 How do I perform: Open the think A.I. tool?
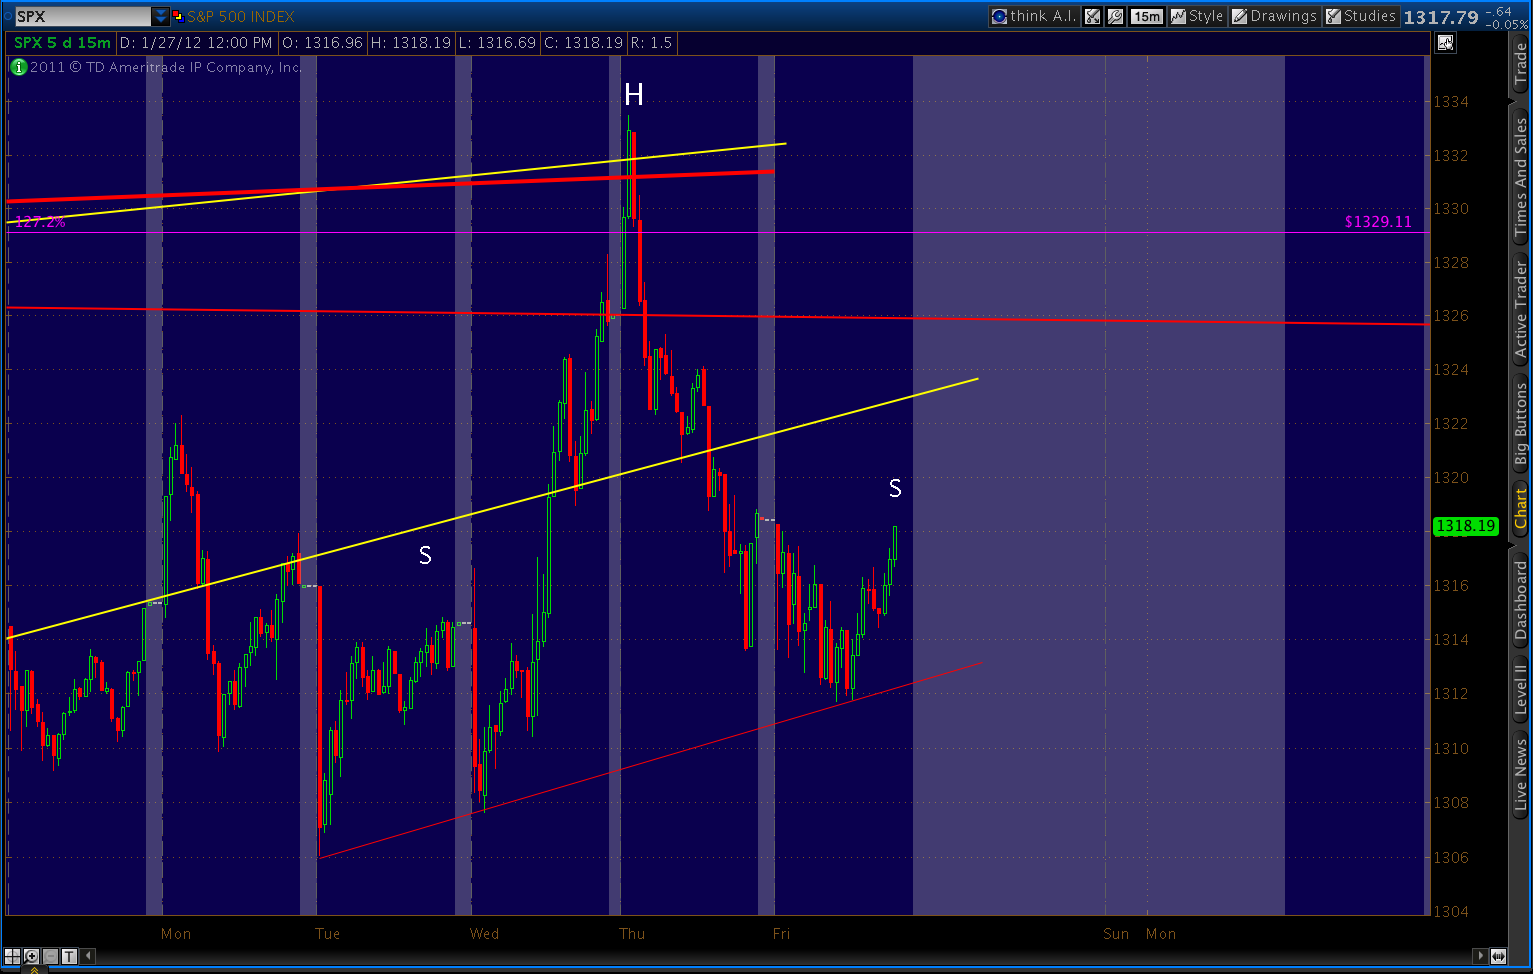[x=1033, y=16]
